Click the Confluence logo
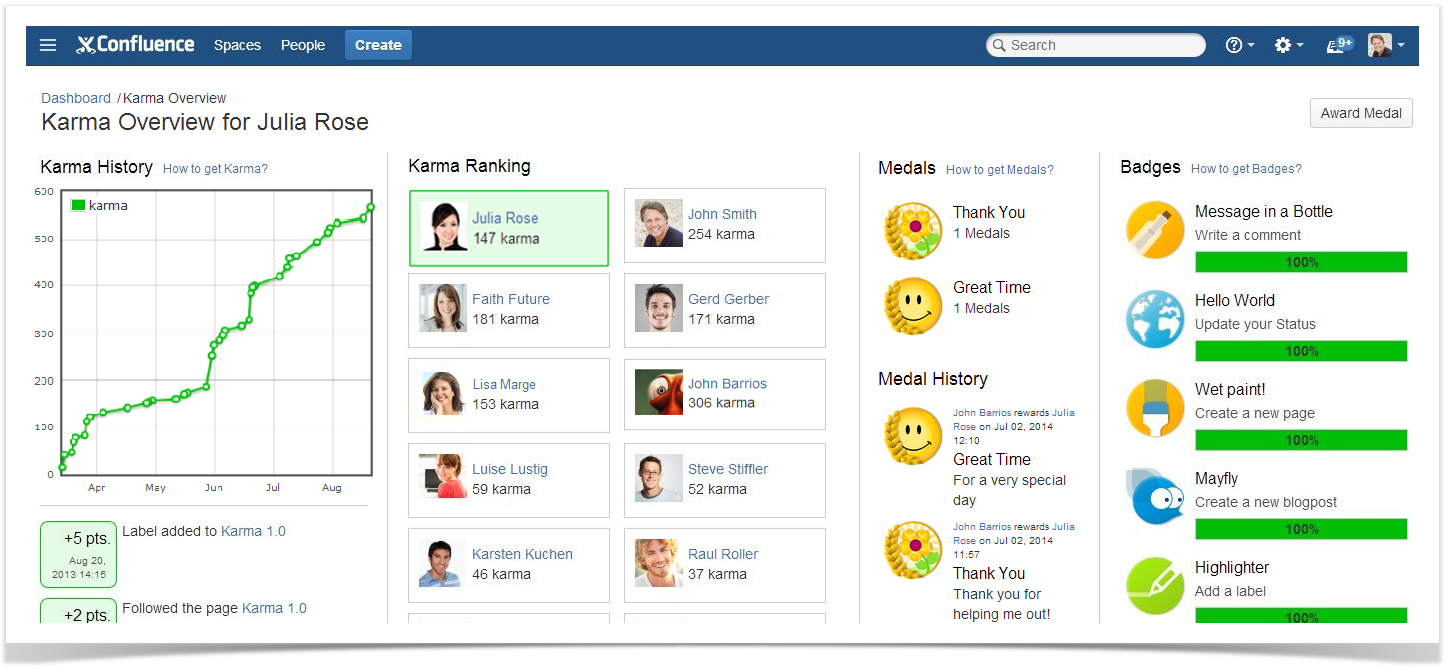 click(135, 45)
